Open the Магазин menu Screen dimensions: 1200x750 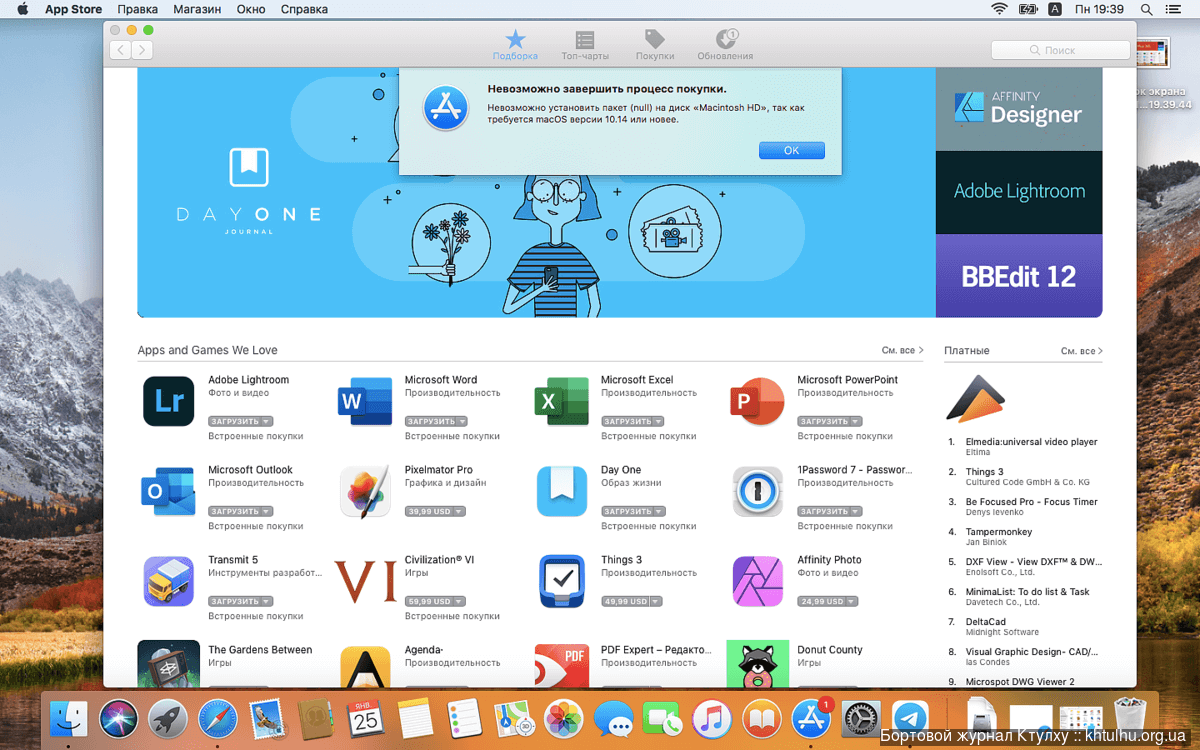(x=197, y=9)
